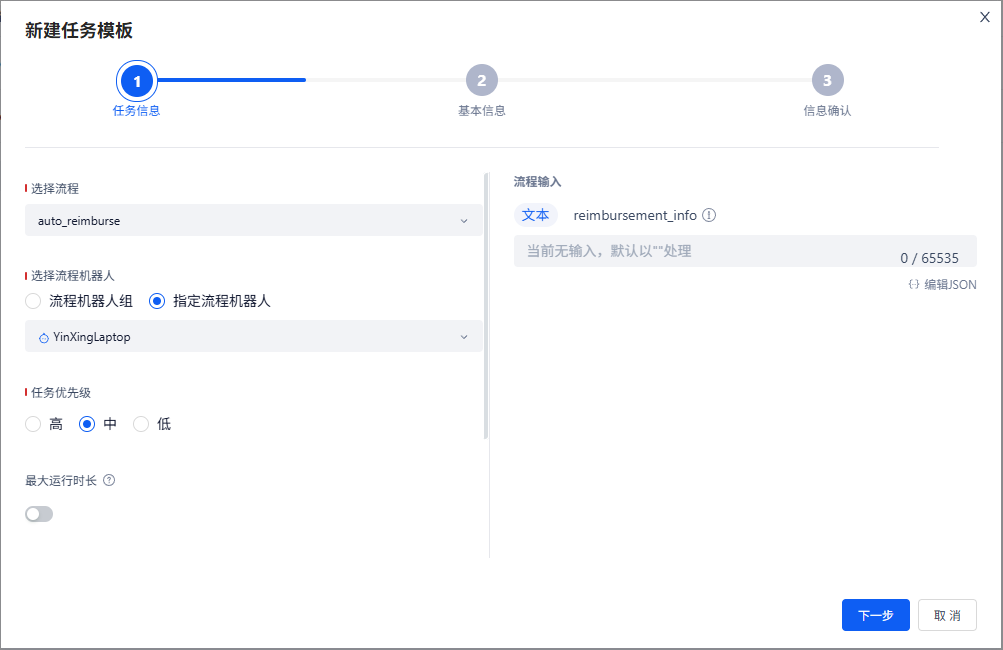1003x650 pixels.
Task: Click the 取消 button
Action: (x=946, y=615)
